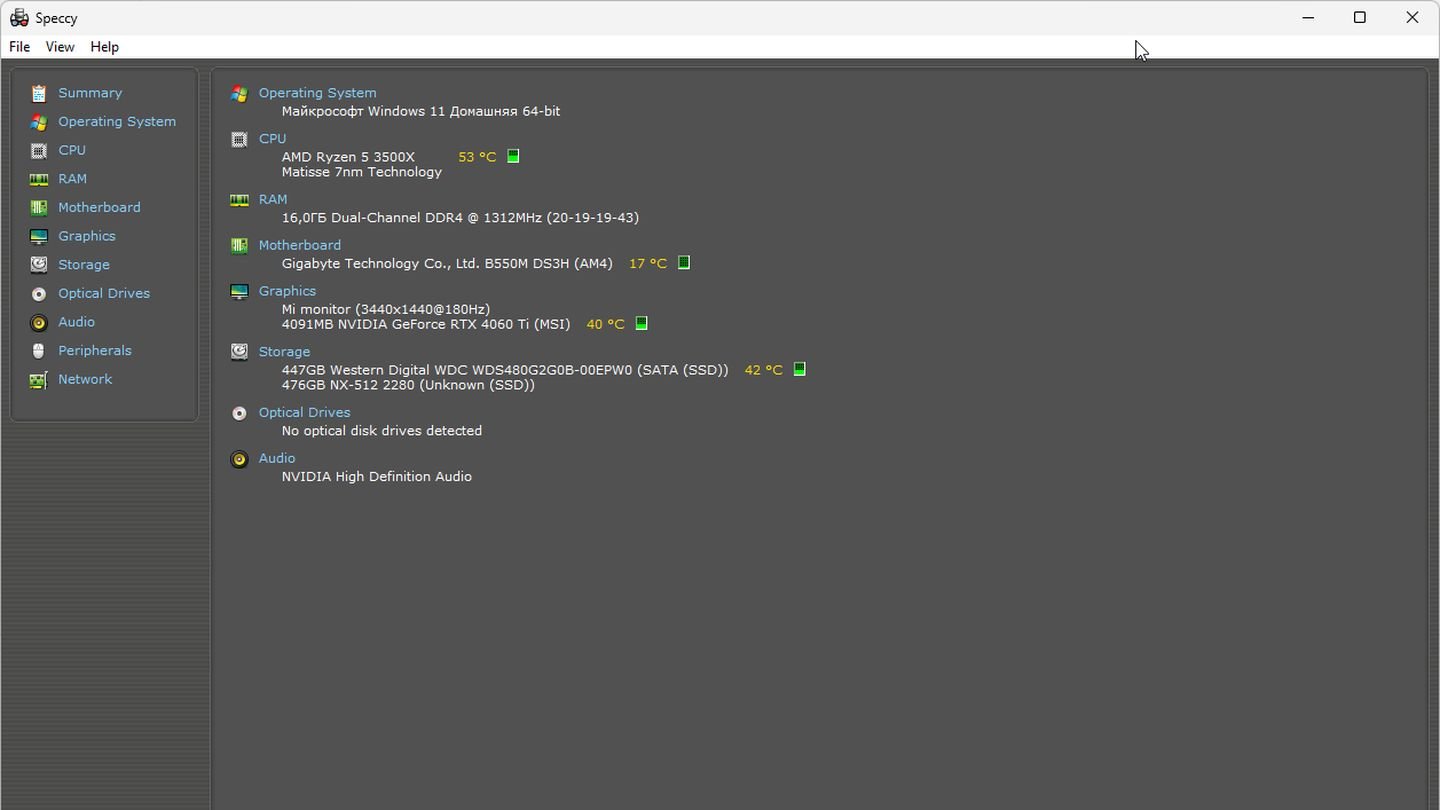Viewport: 1440px width, 810px height.
Task: Click green status indicator next to storage 42 °C
Action: pos(799,369)
